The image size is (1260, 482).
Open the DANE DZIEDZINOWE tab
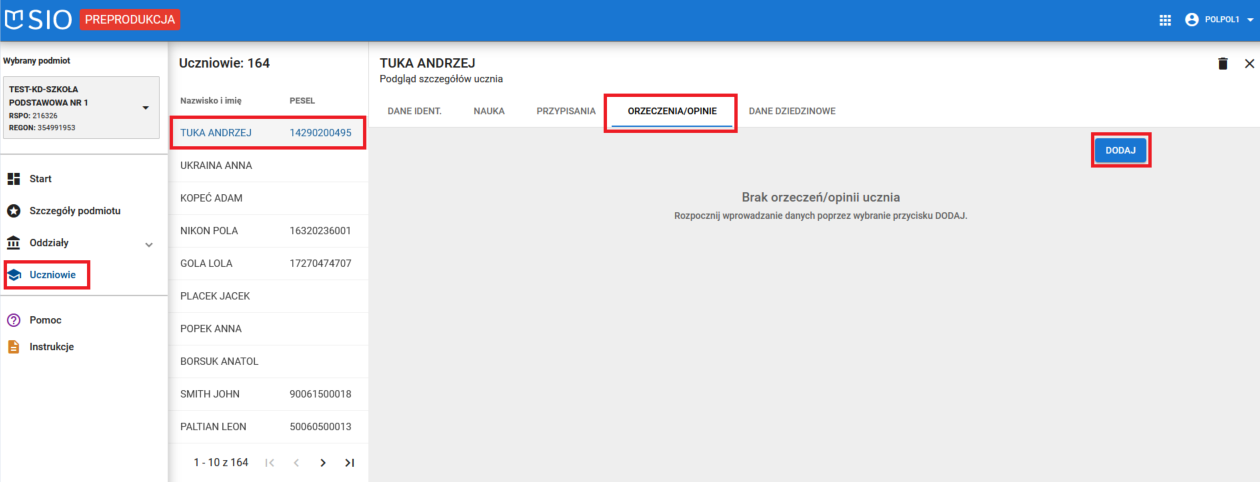pos(792,111)
